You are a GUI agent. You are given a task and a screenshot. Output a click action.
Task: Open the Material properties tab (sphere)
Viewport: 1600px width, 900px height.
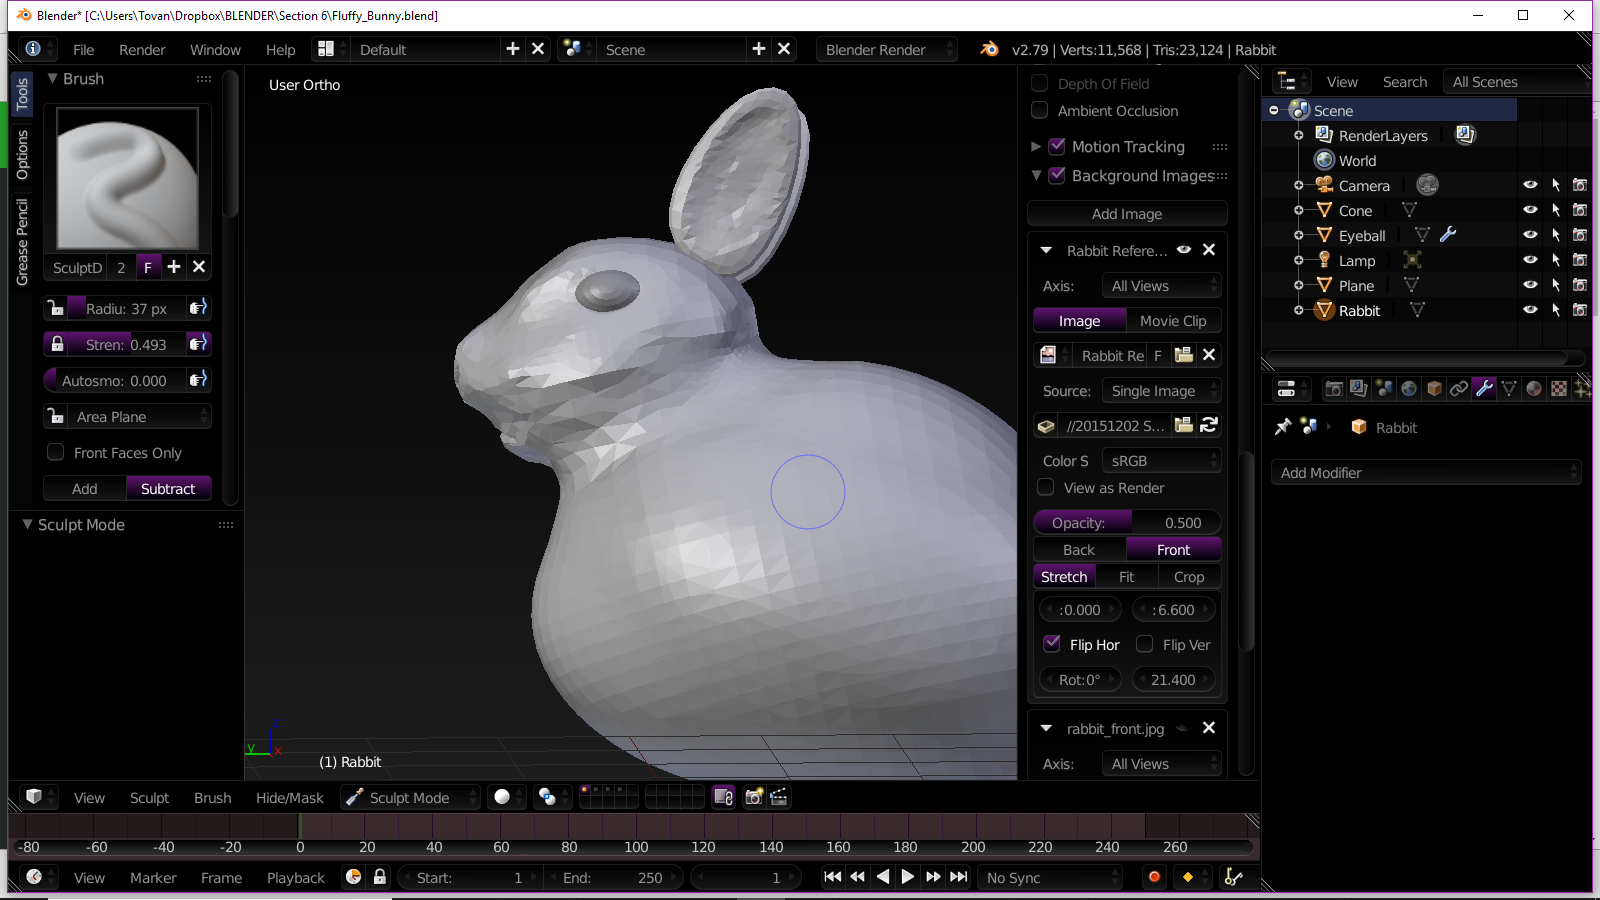point(1534,389)
